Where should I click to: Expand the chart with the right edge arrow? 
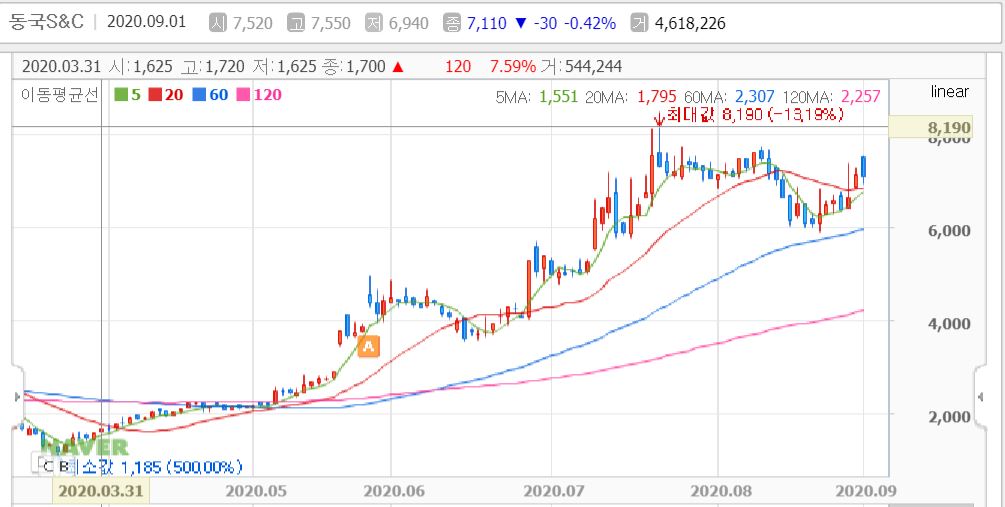point(981,397)
